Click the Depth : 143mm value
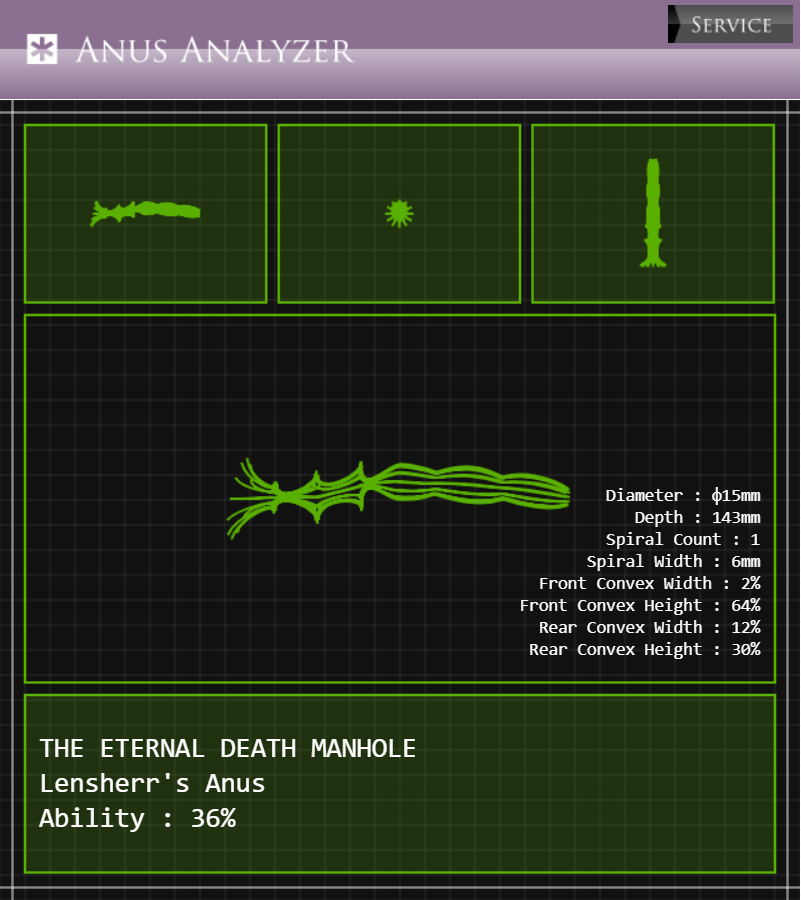 tap(697, 517)
